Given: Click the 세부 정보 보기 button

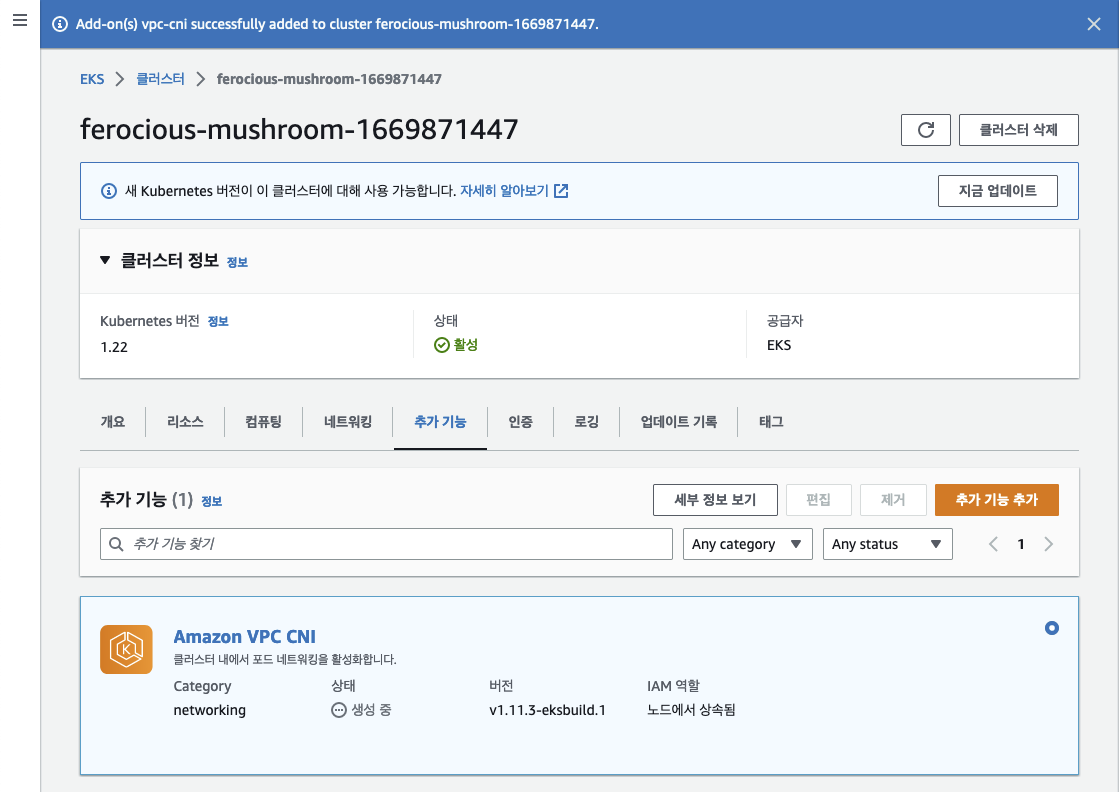Looking at the screenshot, I should pyautogui.click(x=715, y=500).
